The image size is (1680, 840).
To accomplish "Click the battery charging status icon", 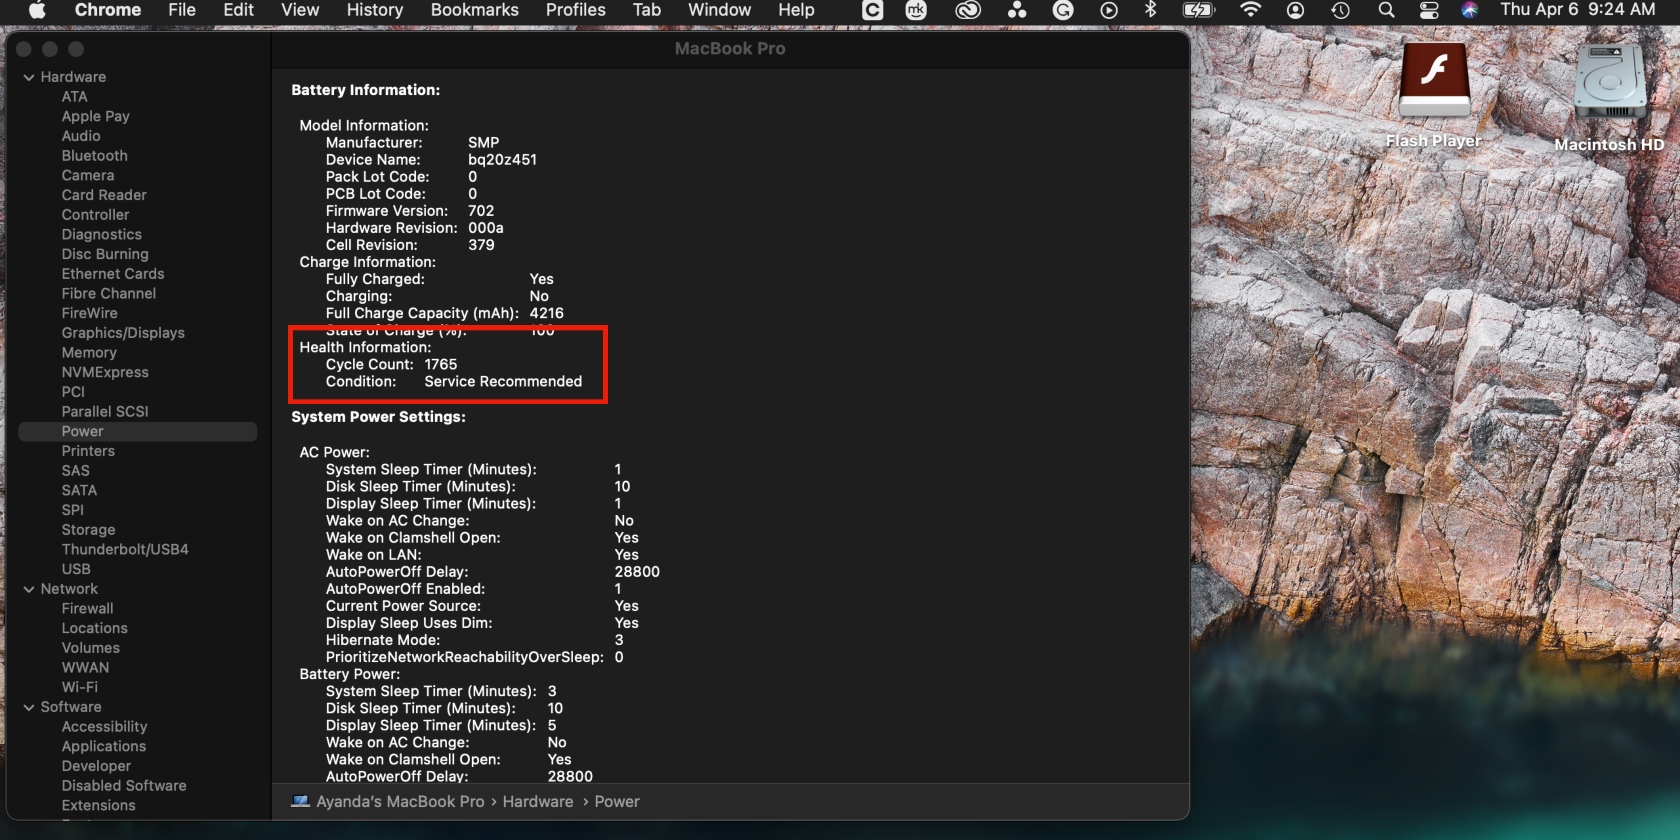I will tap(1198, 10).
